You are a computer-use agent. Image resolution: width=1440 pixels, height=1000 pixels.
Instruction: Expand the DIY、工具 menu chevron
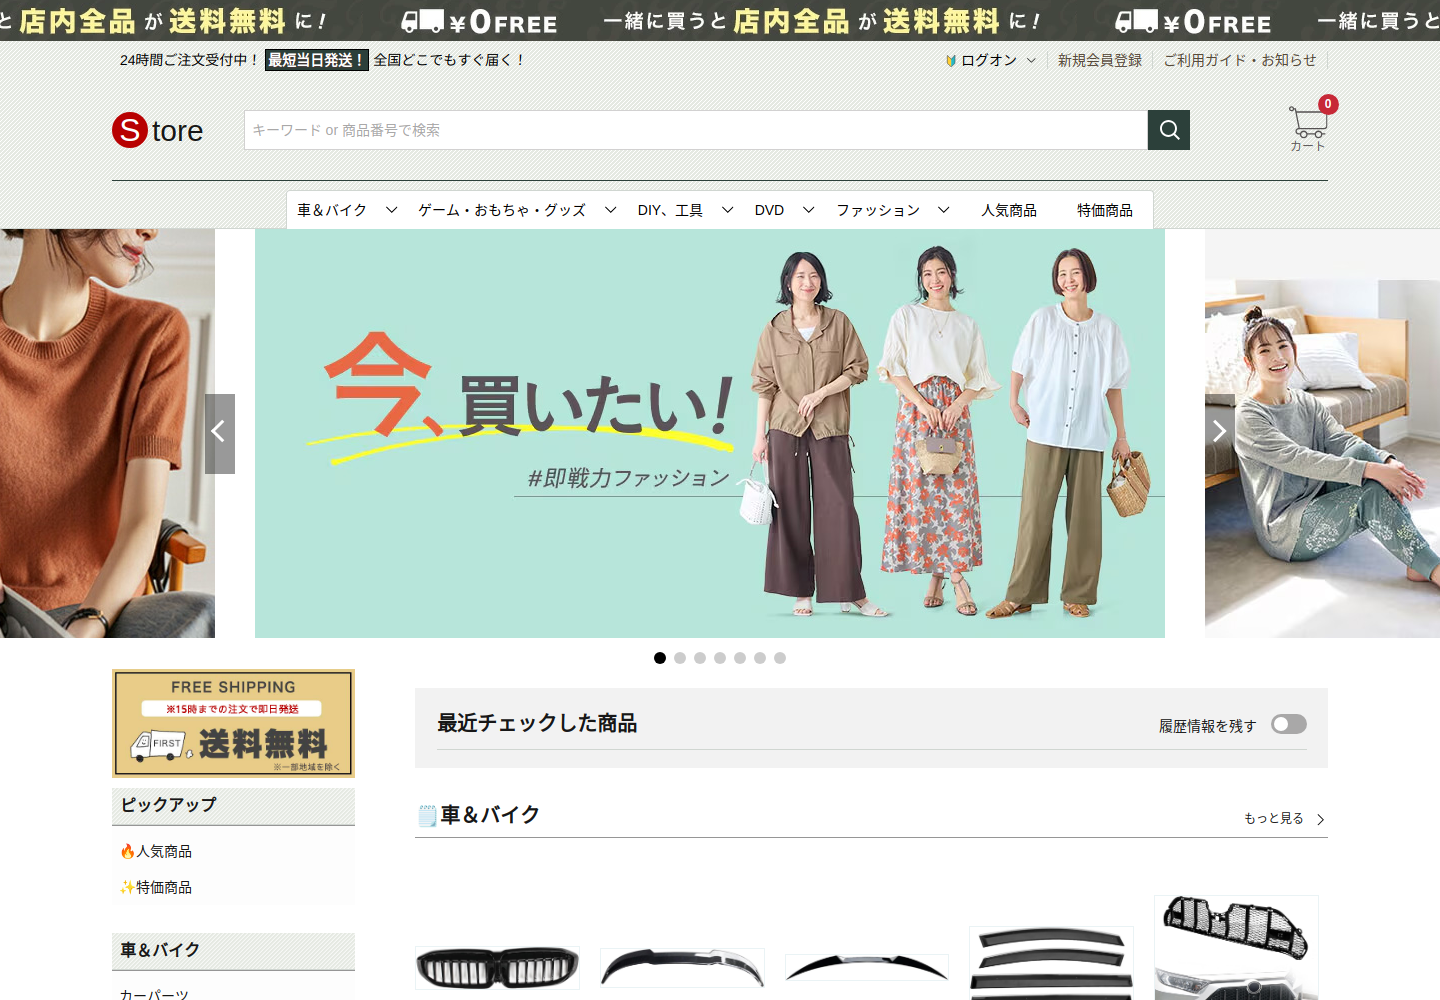pyautogui.click(x=728, y=210)
